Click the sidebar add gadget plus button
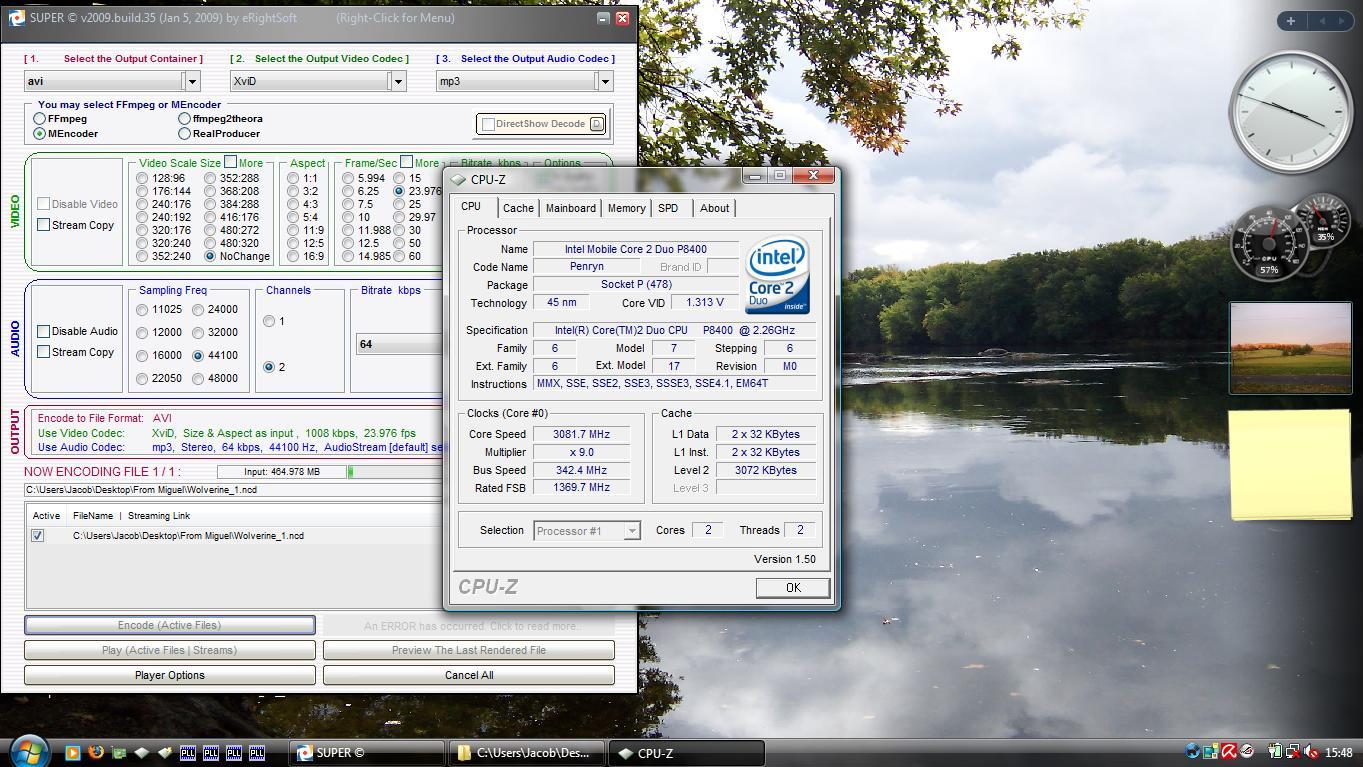 click(1291, 20)
